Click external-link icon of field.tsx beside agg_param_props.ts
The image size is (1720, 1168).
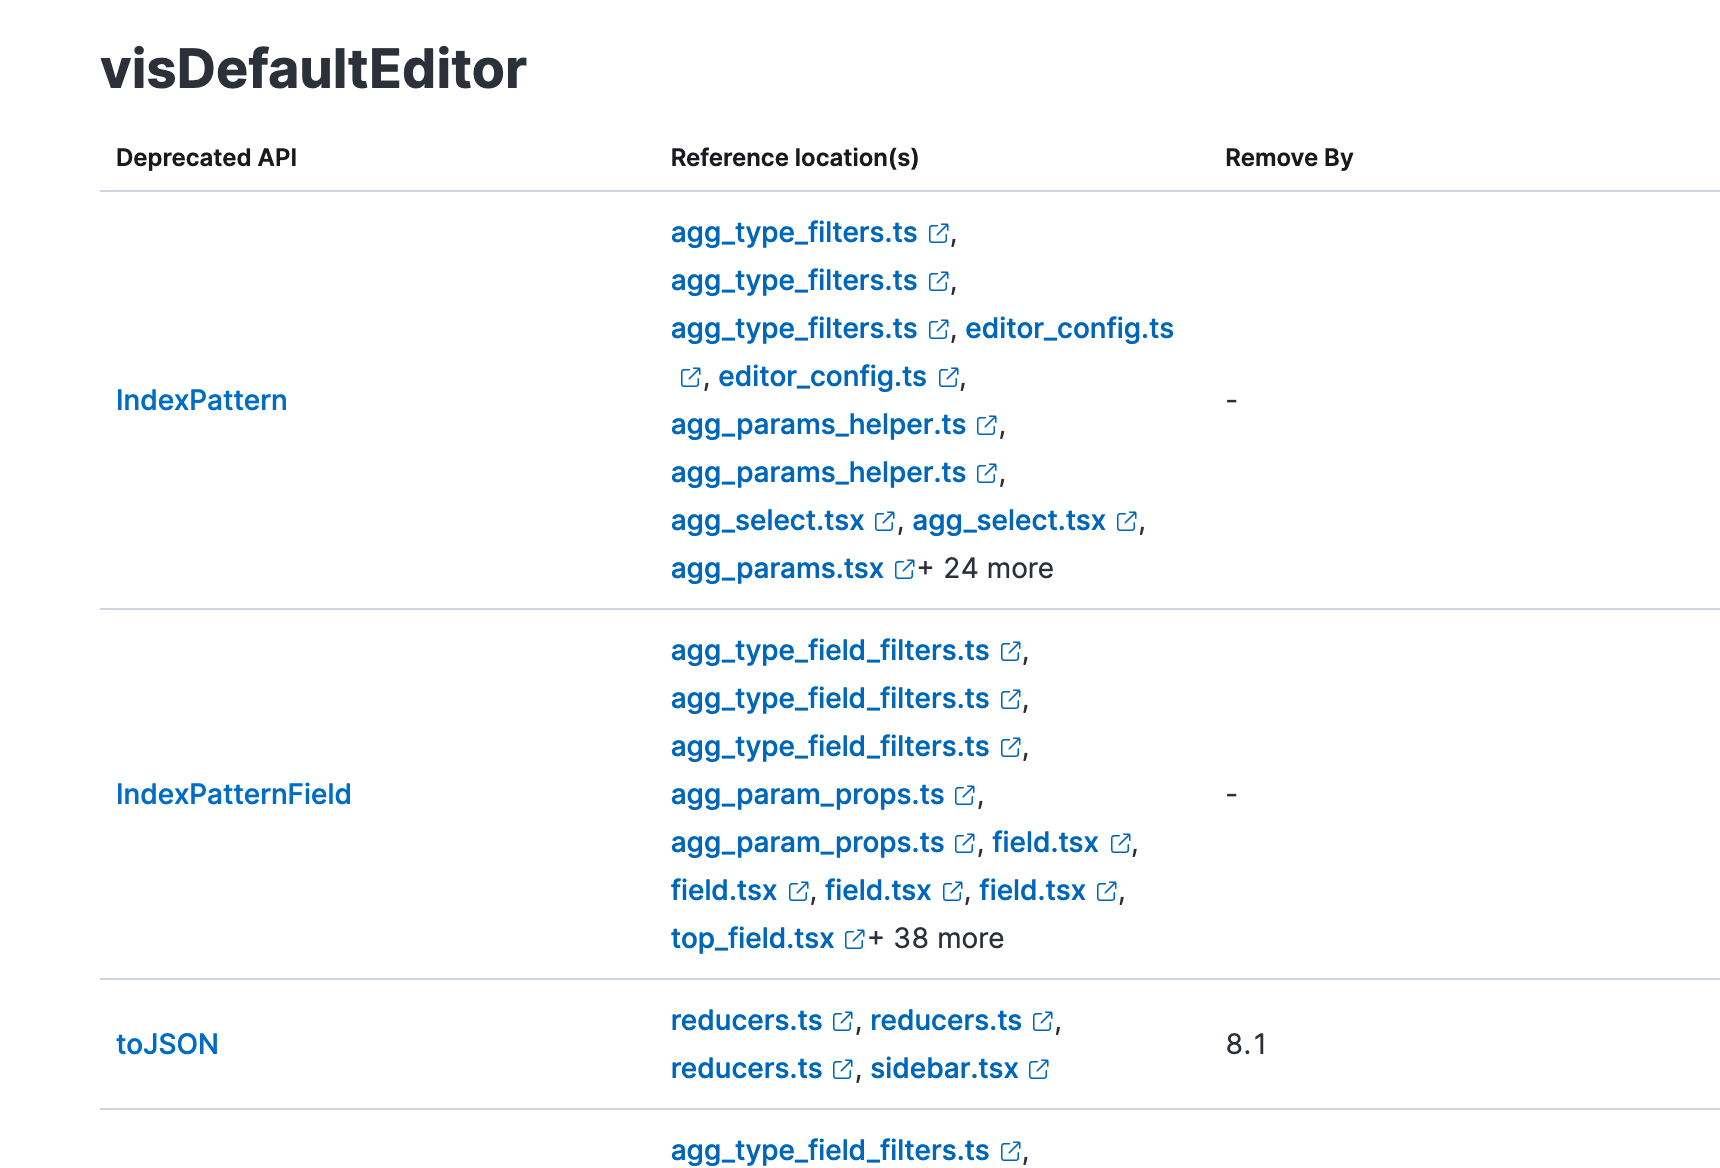1120,843
